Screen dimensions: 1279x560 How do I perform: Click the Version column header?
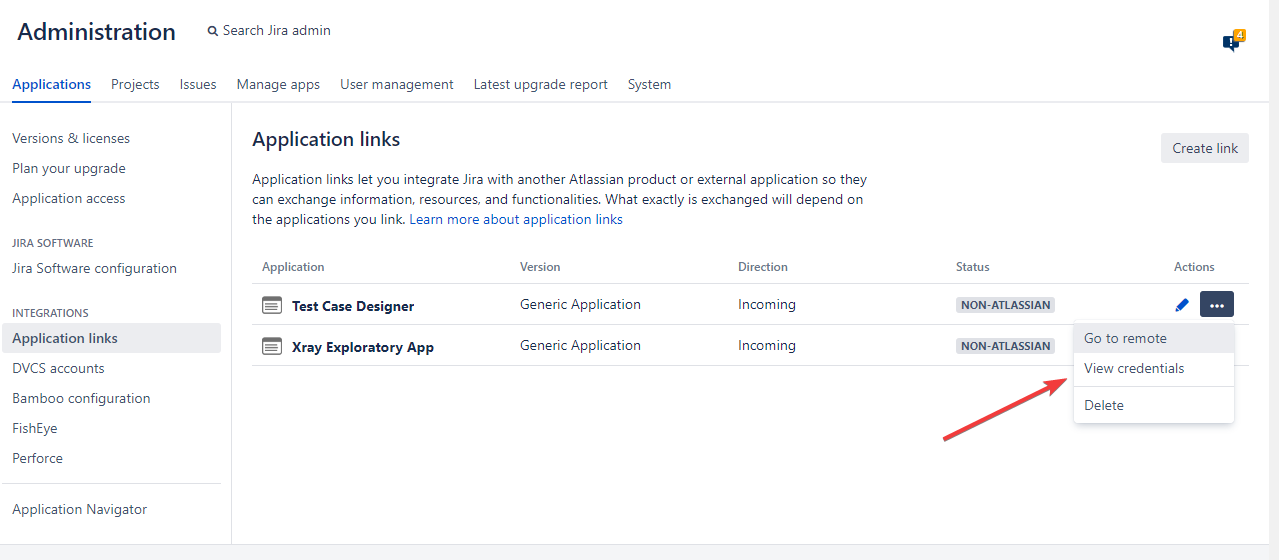pyautogui.click(x=540, y=267)
